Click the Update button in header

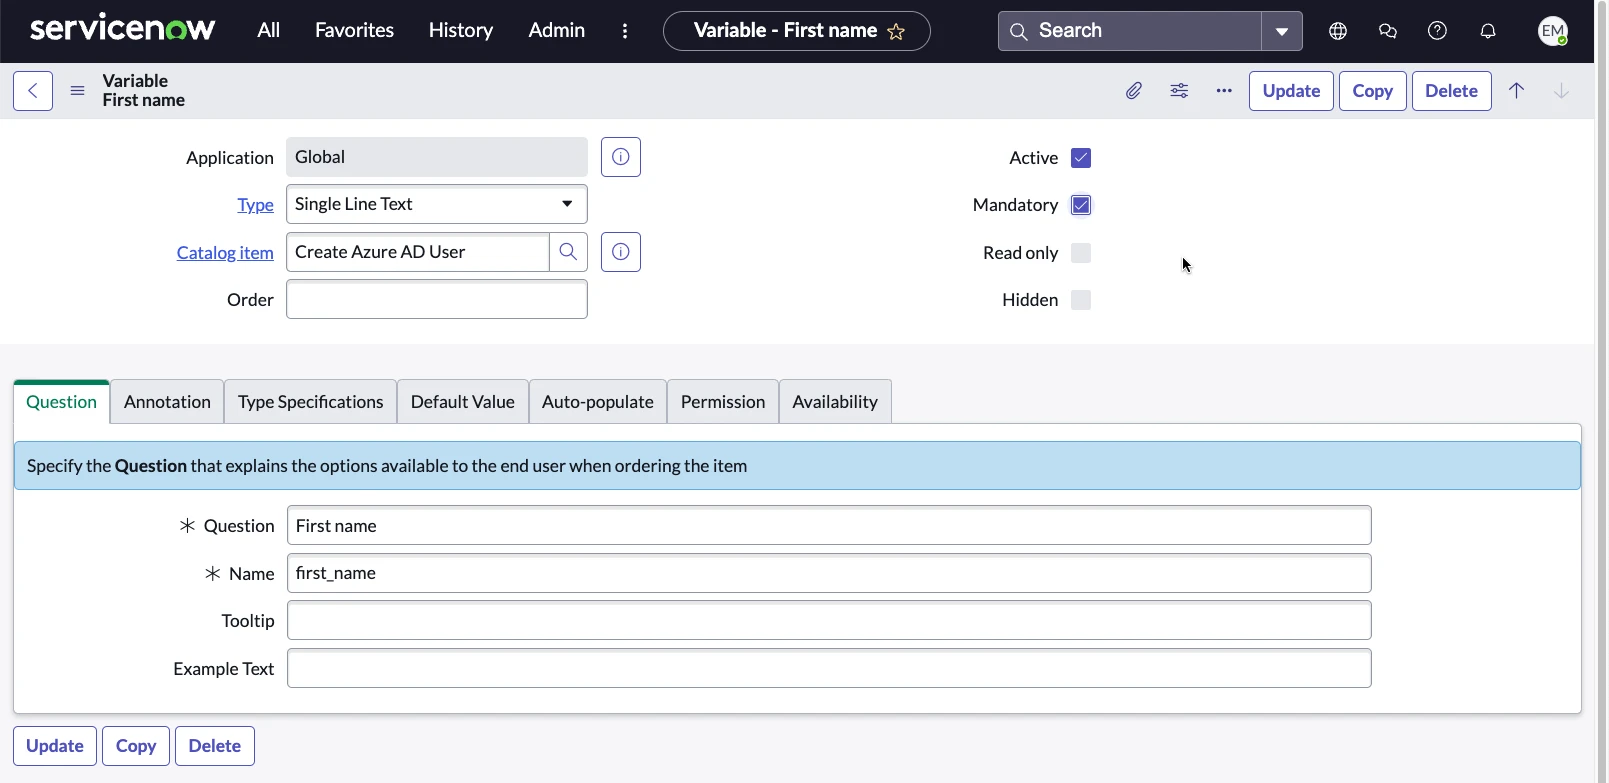[1291, 91]
